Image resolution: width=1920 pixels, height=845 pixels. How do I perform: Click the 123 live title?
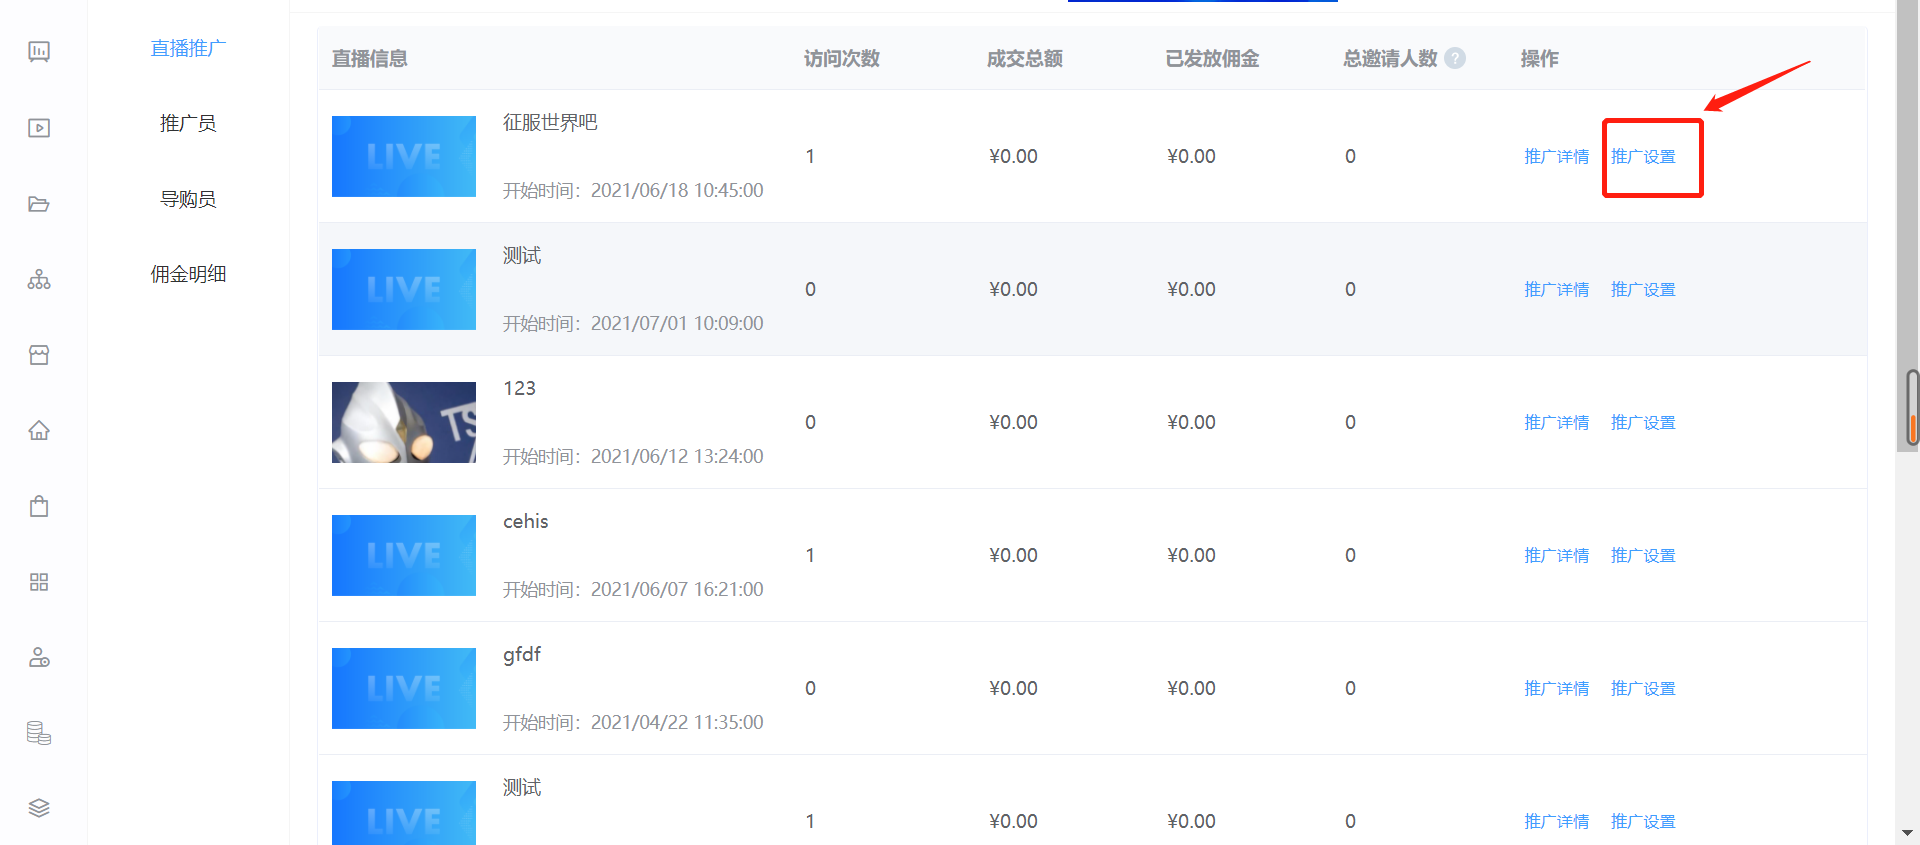[x=520, y=388]
